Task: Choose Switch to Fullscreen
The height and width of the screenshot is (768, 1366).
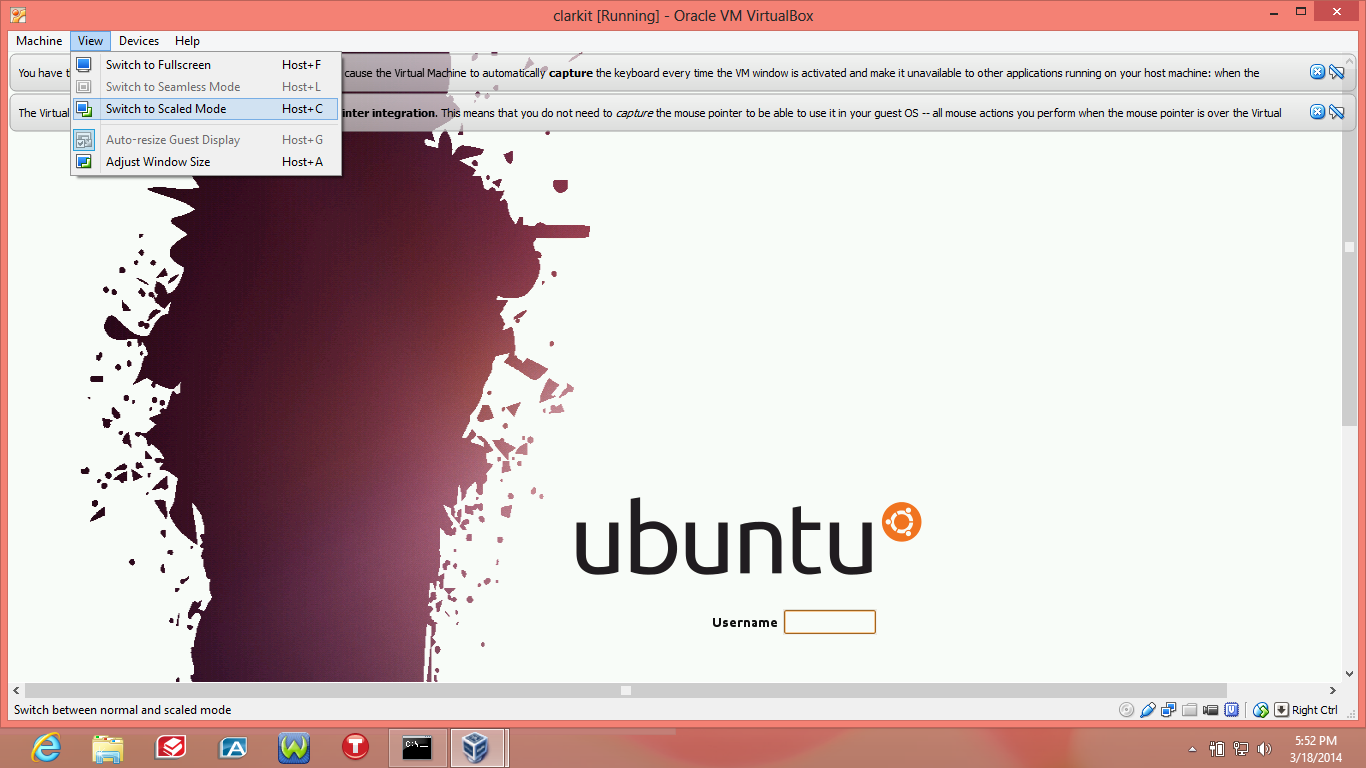Action: tap(205, 65)
